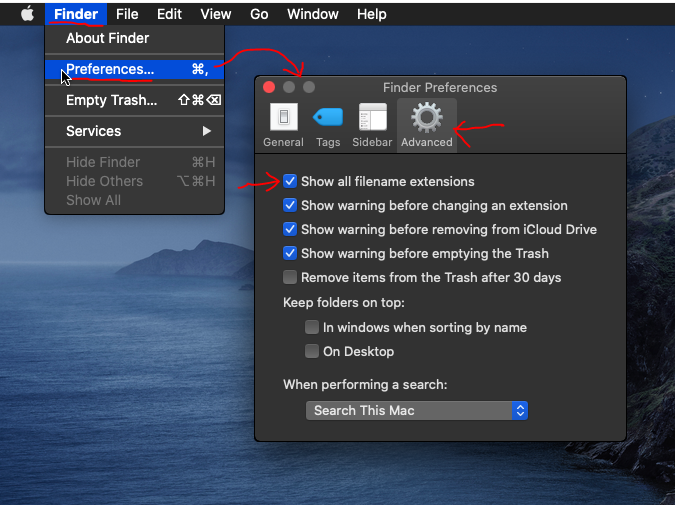Check keep folders on top in windows
675x505 pixels.
coord(312,328)
